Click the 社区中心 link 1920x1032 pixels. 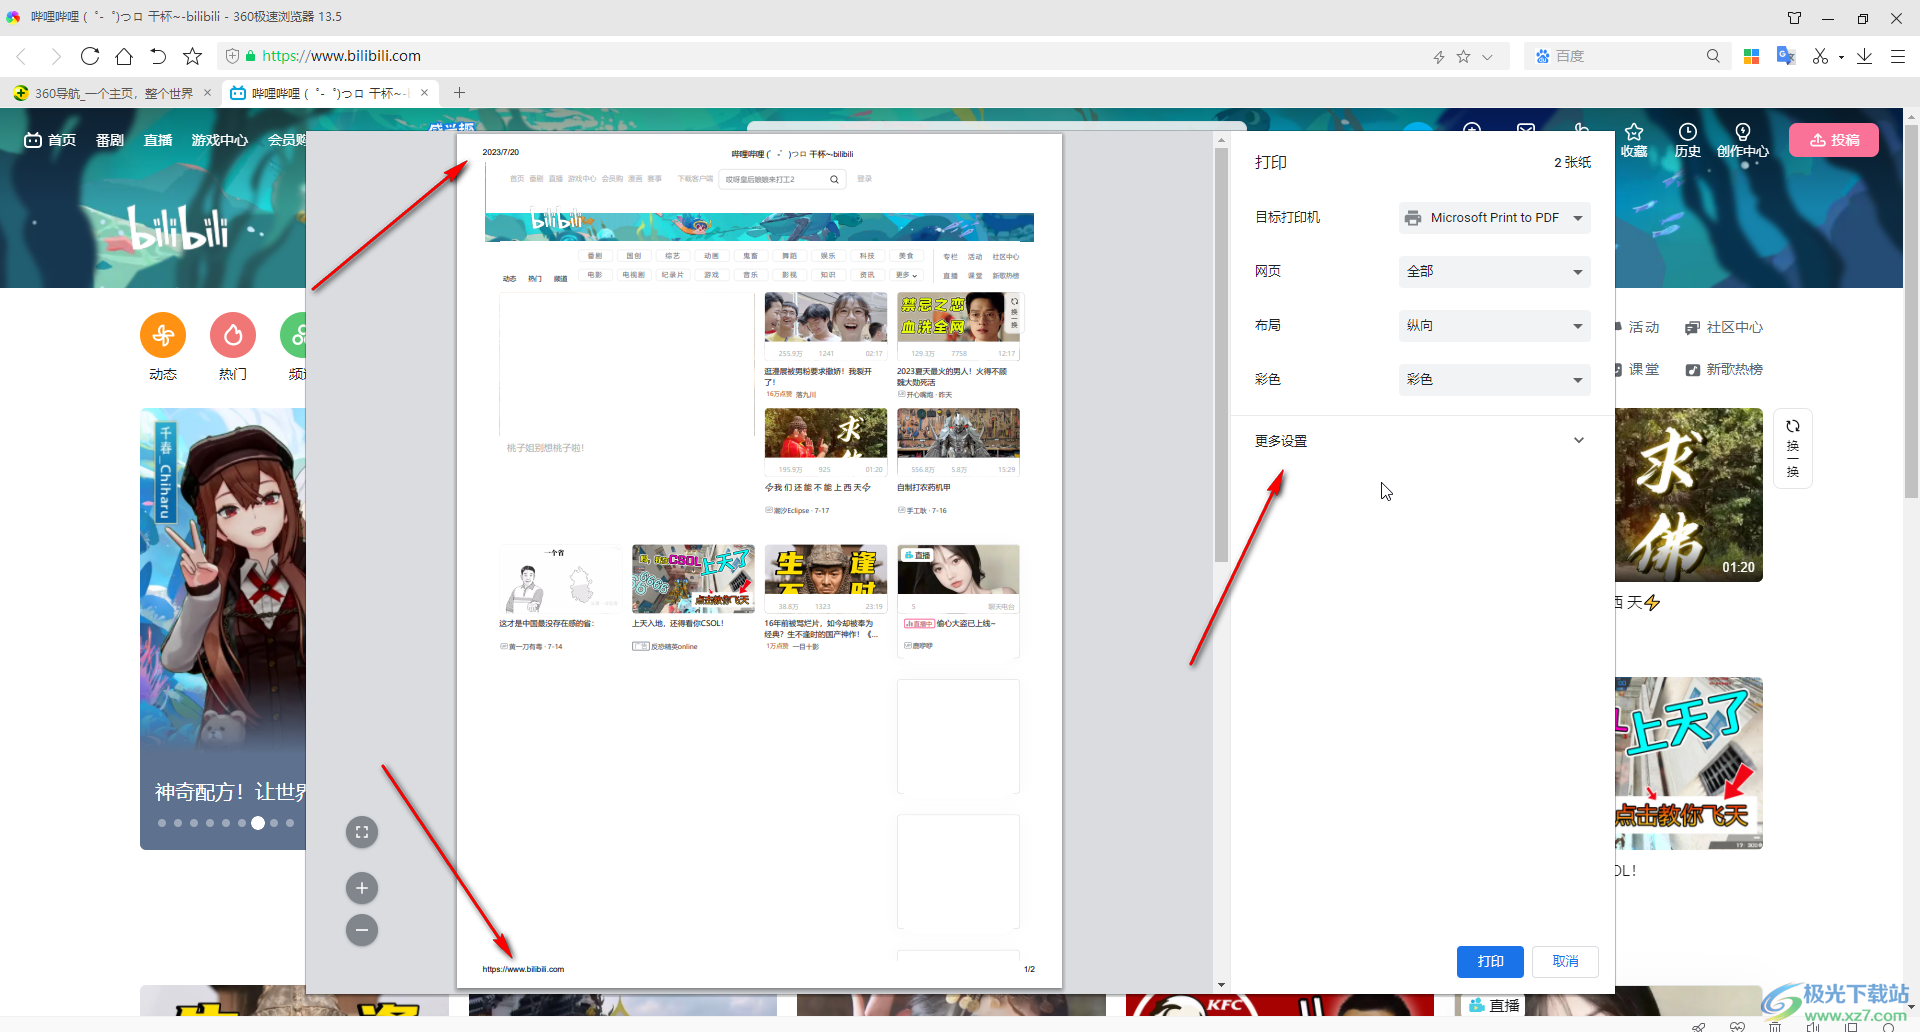1724,327
